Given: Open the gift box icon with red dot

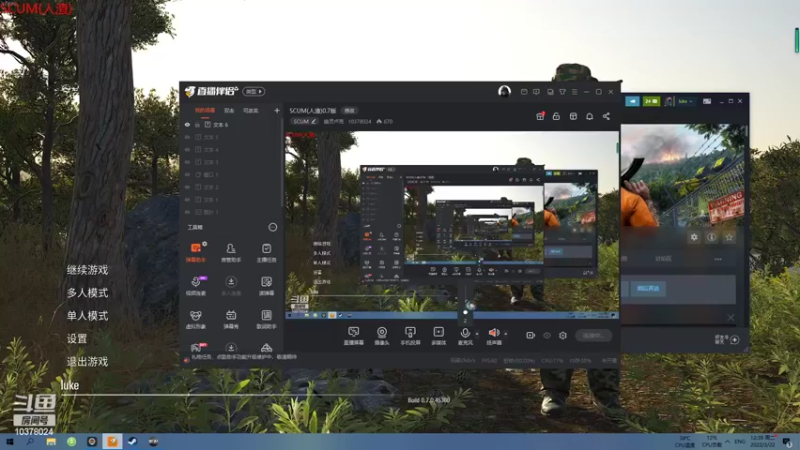Looking at the screenshot, I should click(x=540, y=116).
